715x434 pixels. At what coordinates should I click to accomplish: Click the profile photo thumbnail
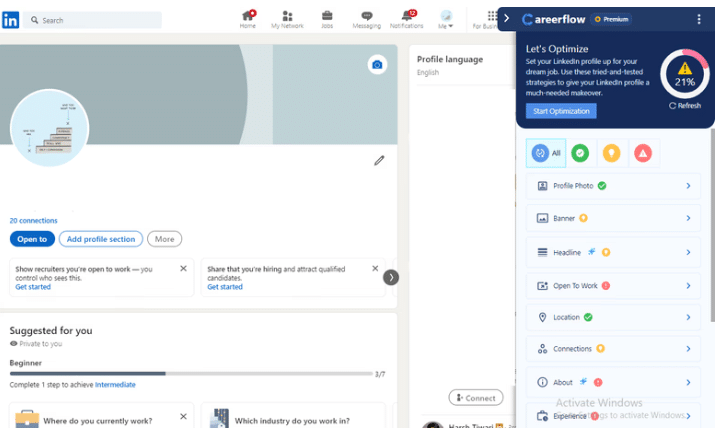(49, 128)
